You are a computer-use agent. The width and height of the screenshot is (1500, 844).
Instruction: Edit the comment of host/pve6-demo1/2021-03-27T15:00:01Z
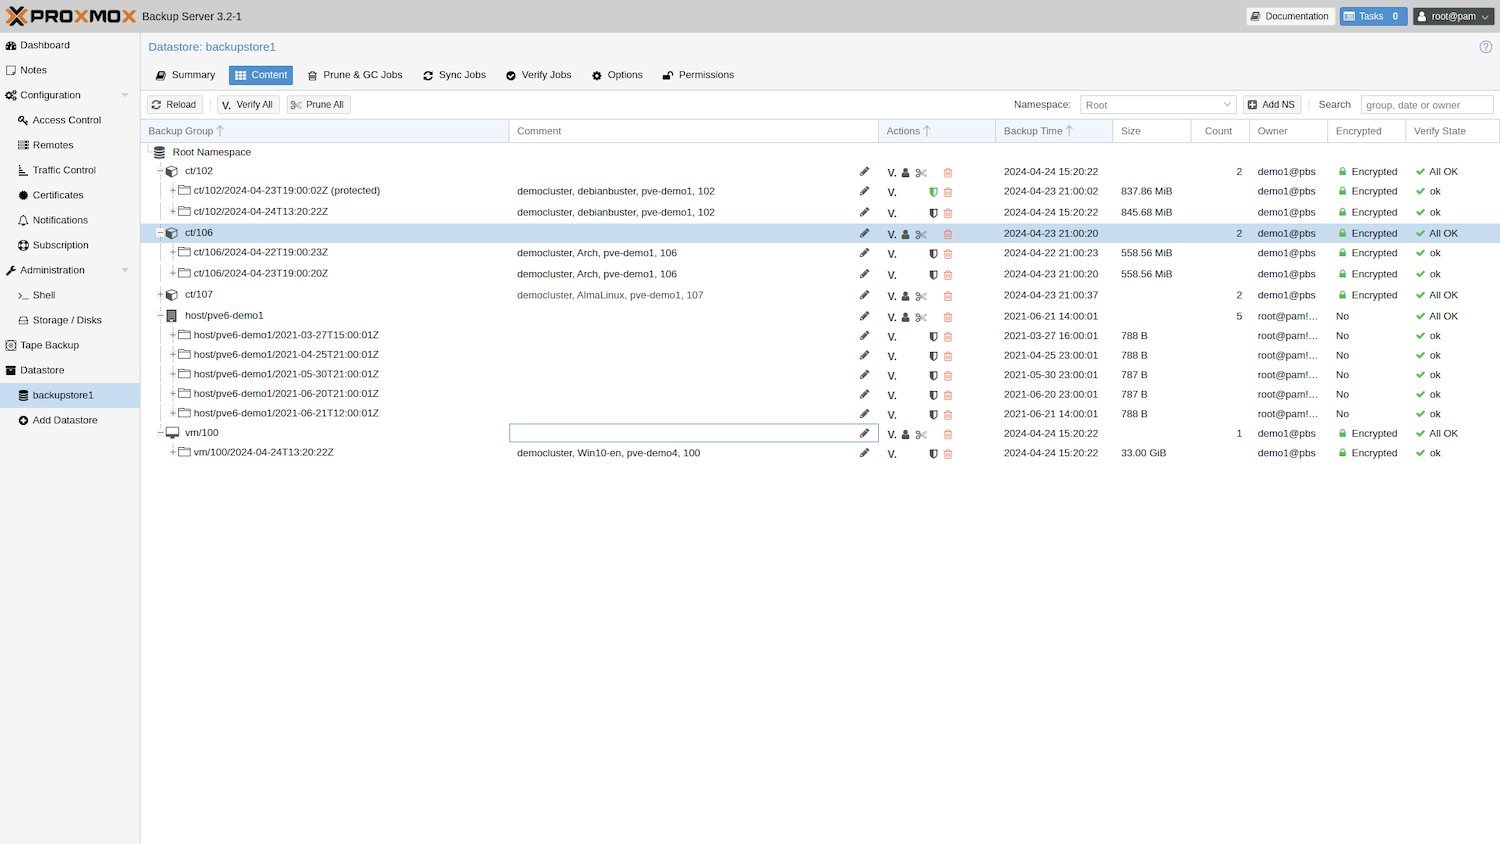[x=864, y=336]
